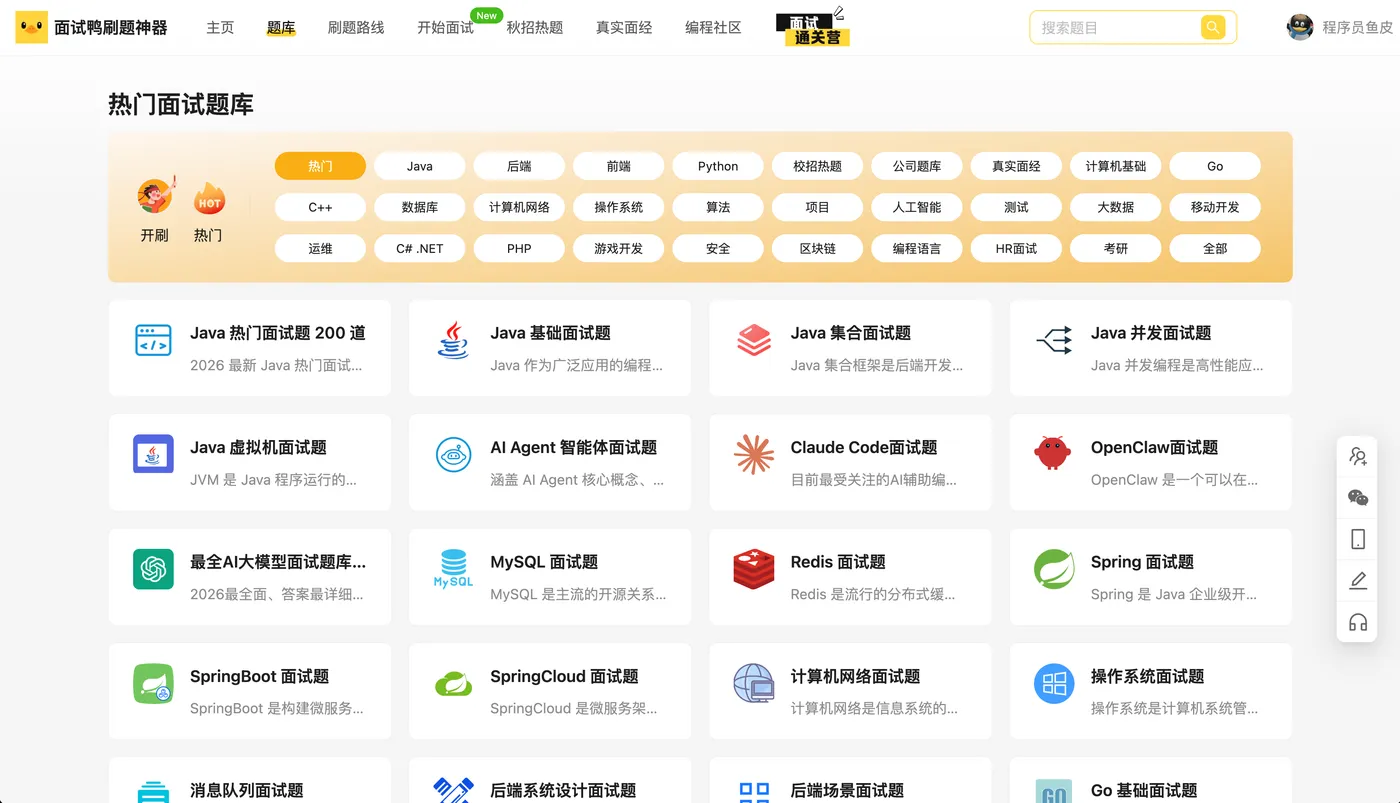This screenshot has width=1400, height=803.
Task: Select the 人工智能 tag
Action: (917, 207)
